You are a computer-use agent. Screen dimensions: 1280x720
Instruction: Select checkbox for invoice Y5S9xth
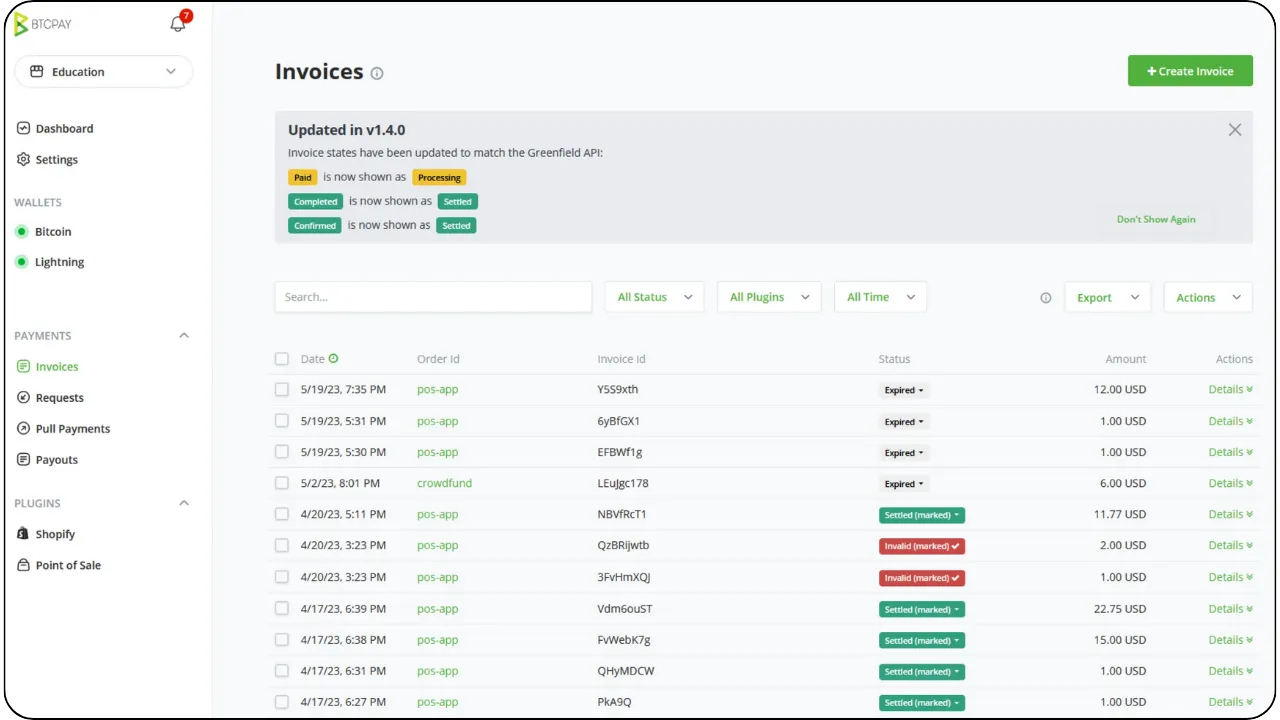pos(282,390)
